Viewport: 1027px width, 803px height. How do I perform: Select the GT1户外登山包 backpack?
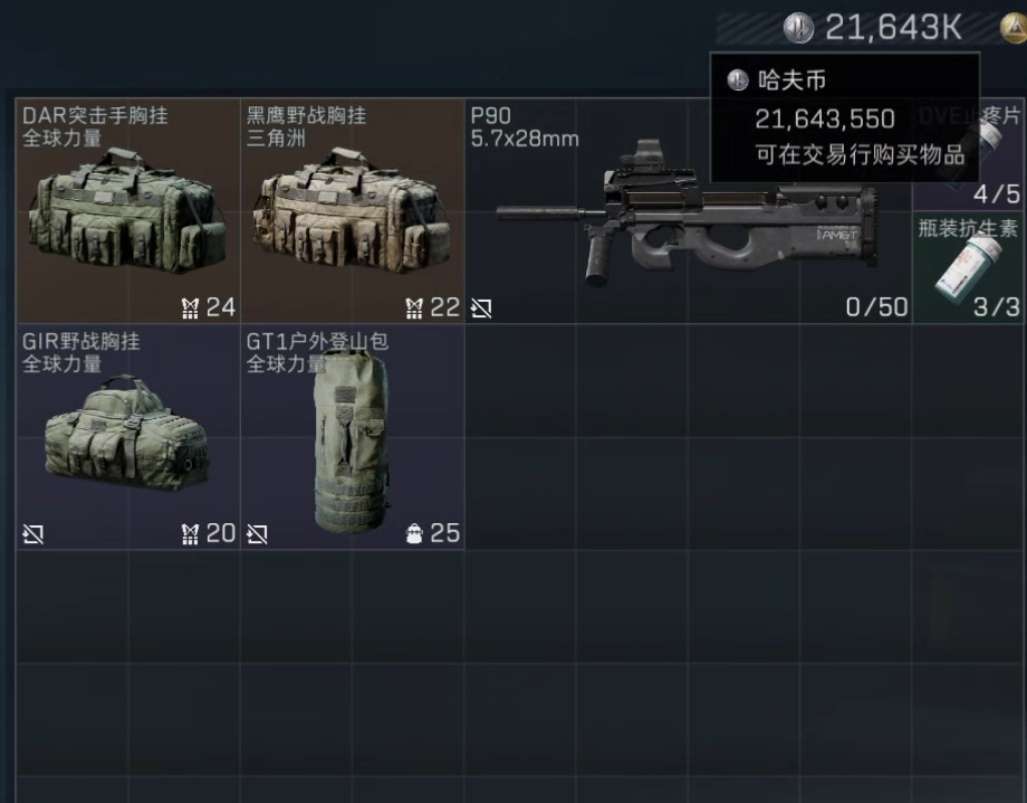tap(352, 437)
